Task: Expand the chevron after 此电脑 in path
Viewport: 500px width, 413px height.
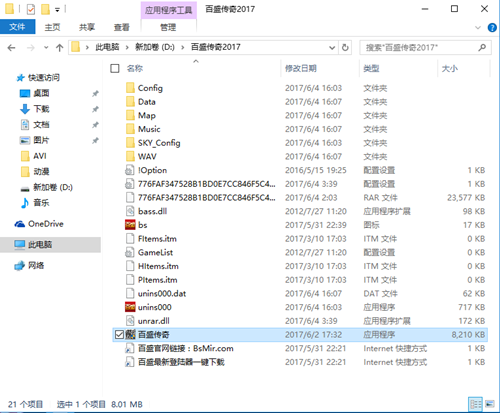Action: [127, 48]
